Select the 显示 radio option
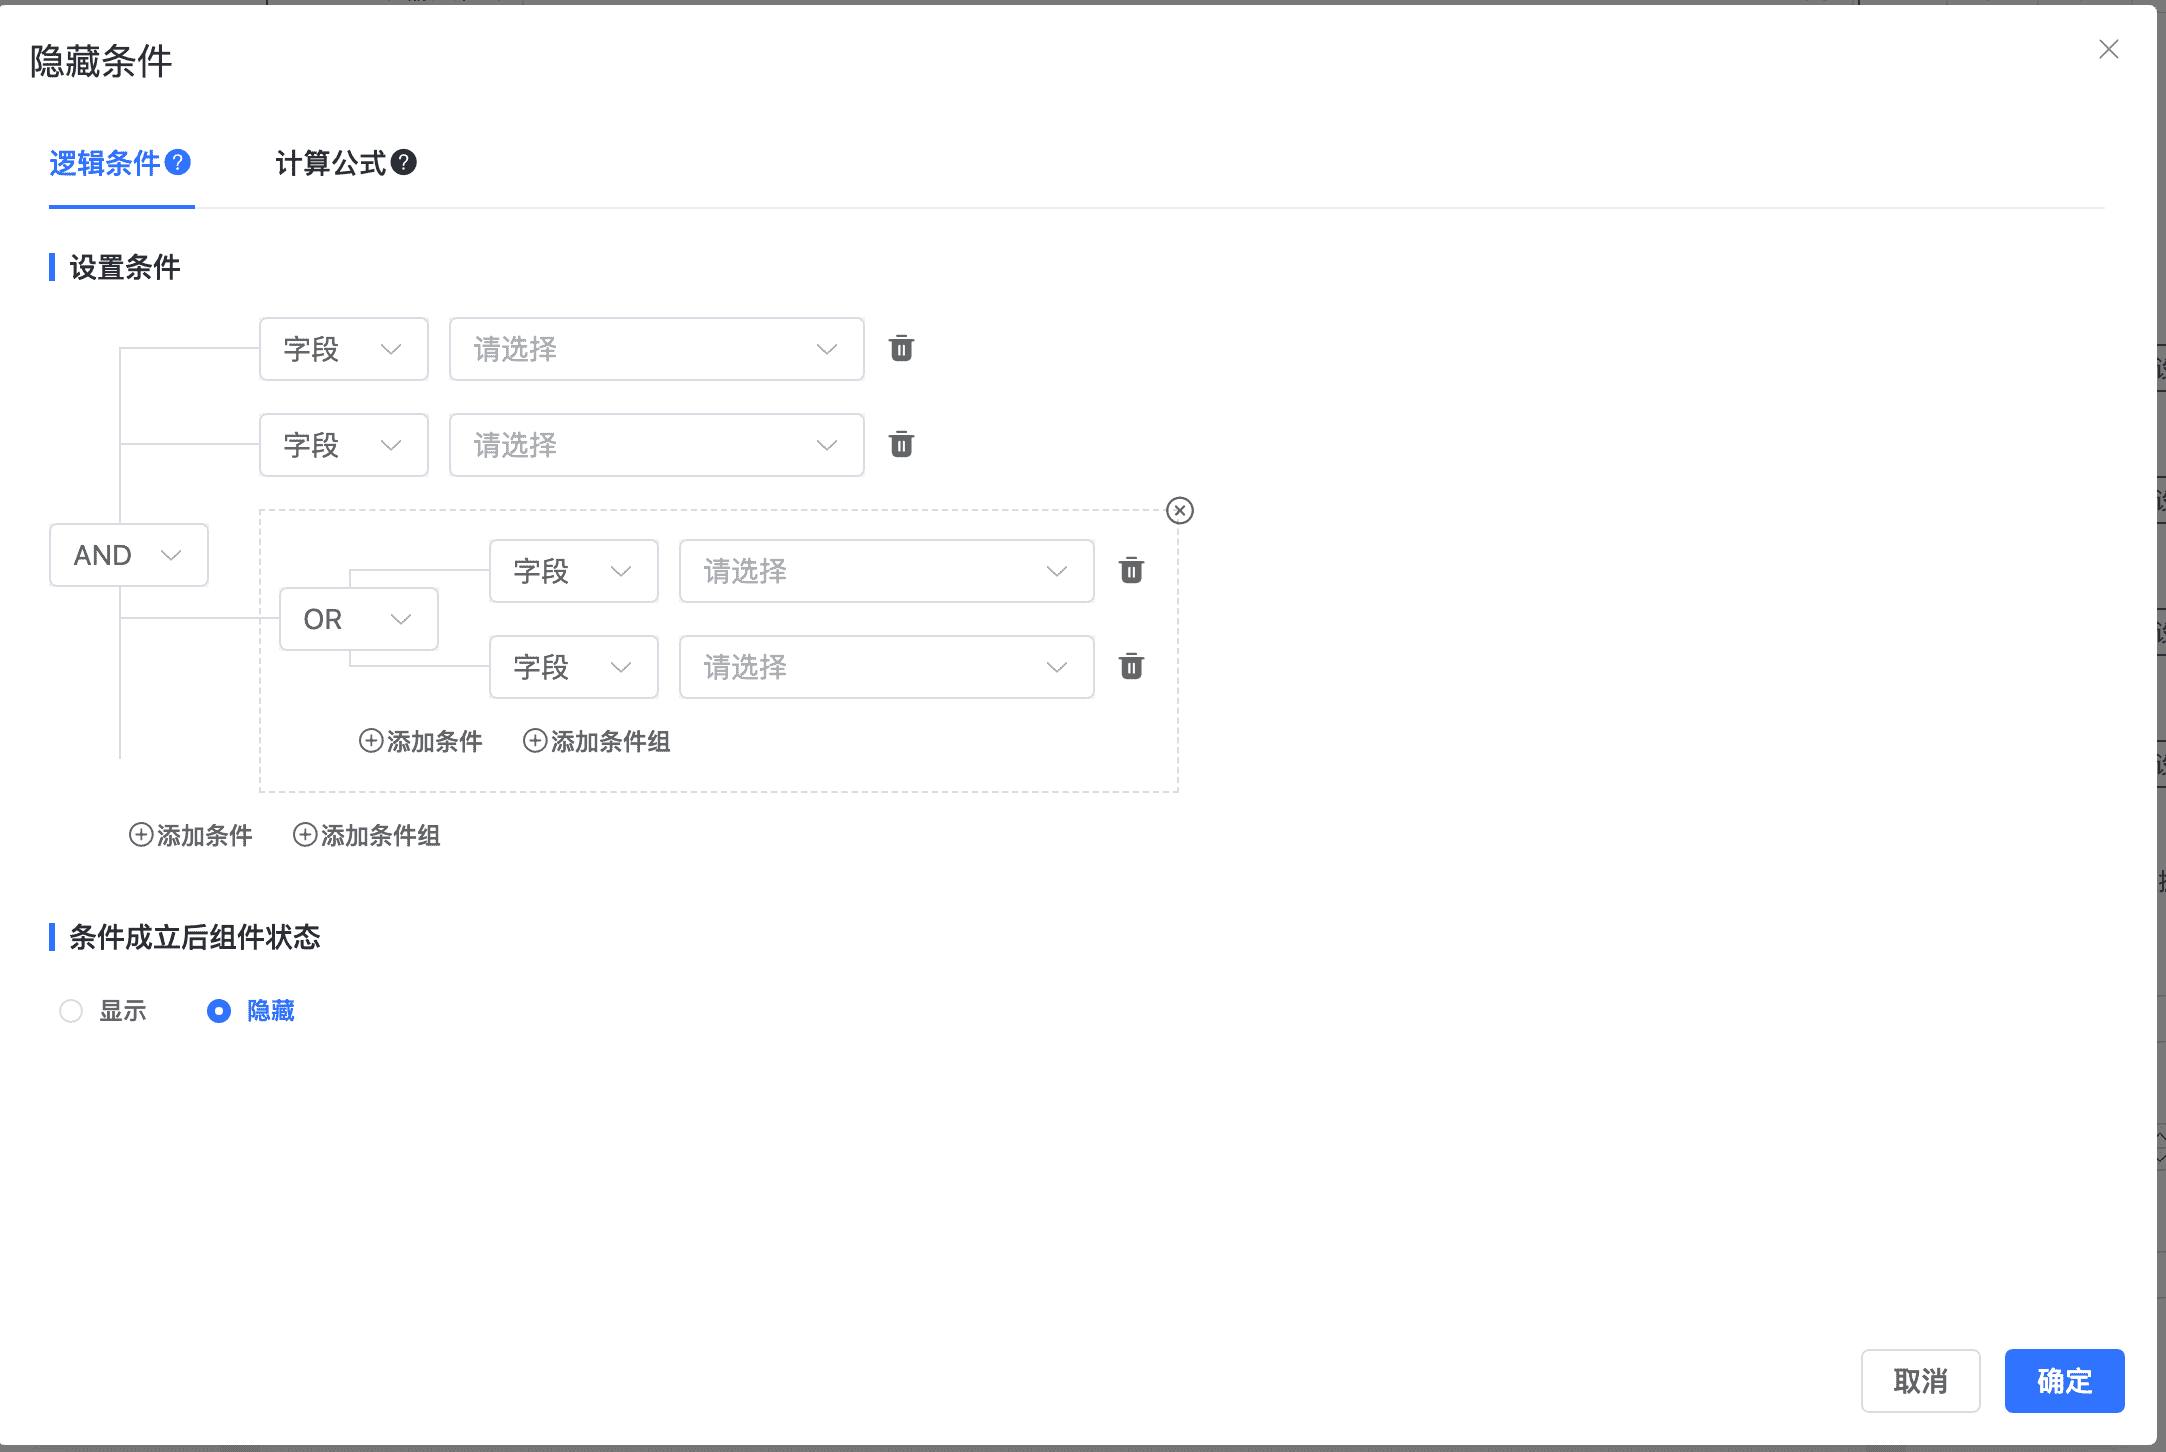This screenshot has height=1452, width=2166. tap(103, 1011)
